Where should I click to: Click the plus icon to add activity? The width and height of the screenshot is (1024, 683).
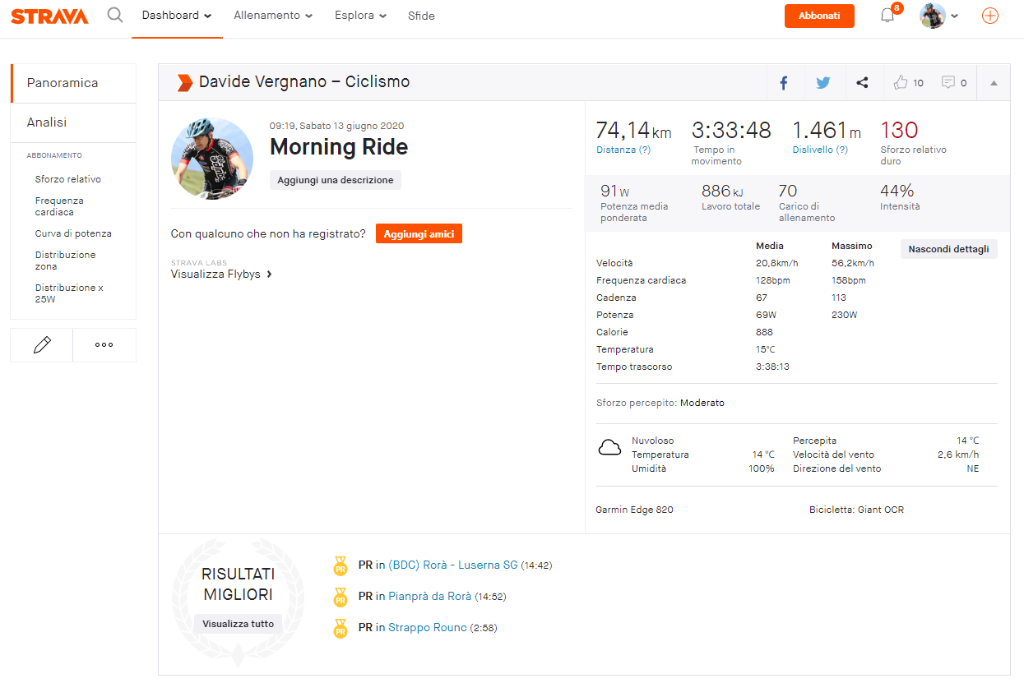[x=988, y=15]
